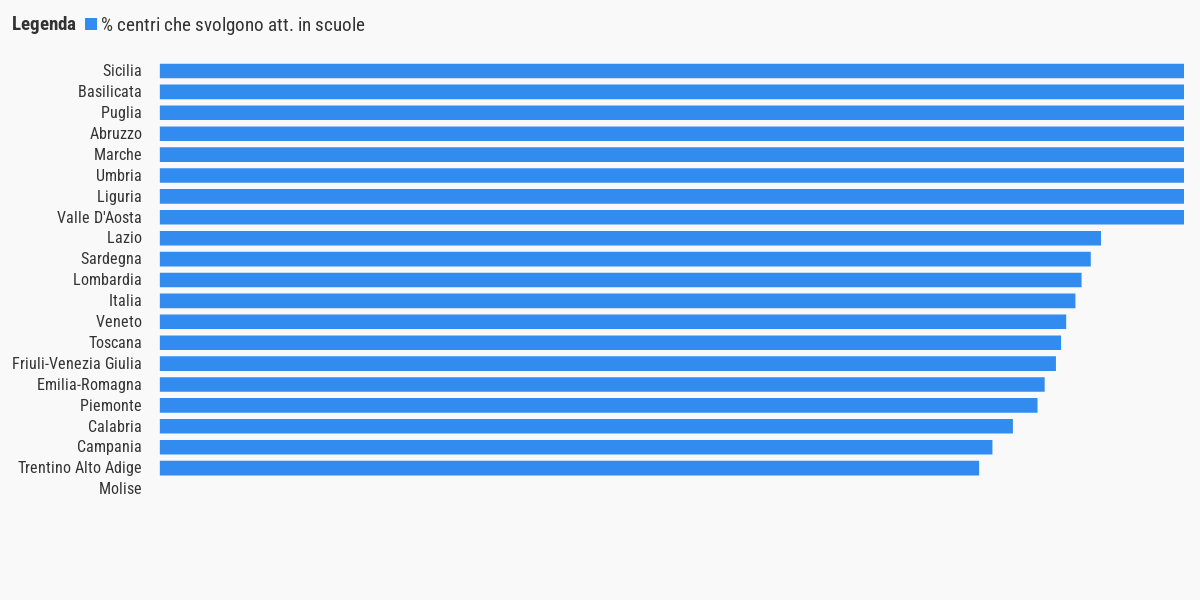Click the Trentino Alto Adige bar

(x=569, y=468)
